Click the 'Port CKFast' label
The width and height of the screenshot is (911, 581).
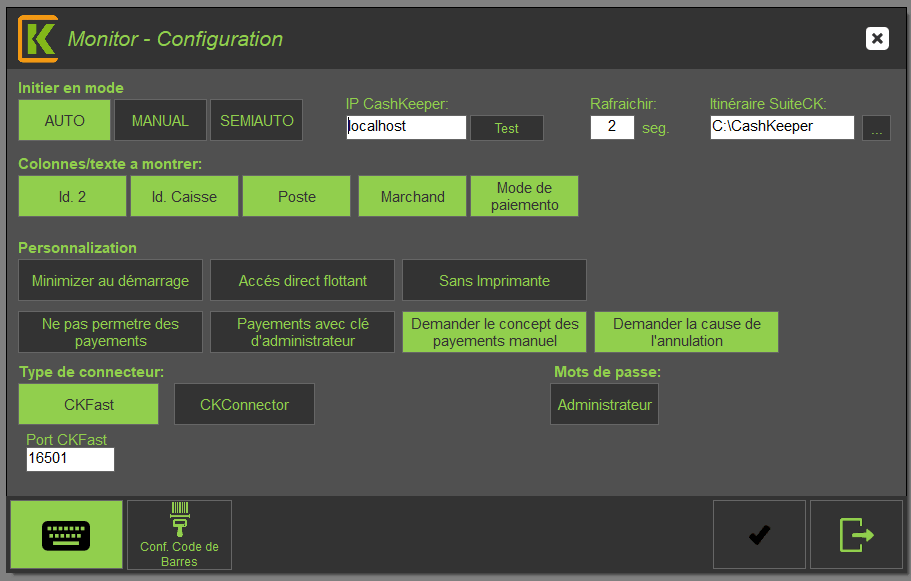point(66,440)
